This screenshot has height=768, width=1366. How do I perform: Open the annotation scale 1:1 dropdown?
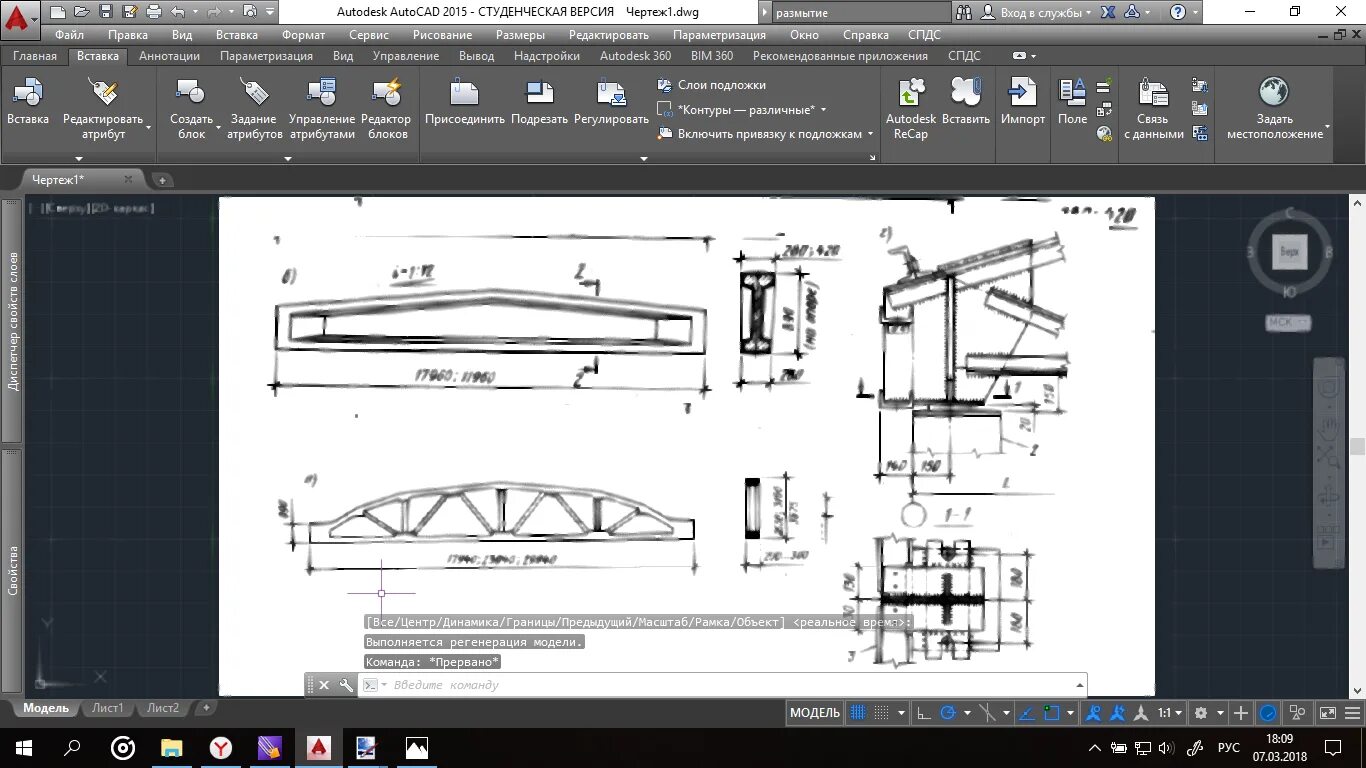pos(1169,713)
